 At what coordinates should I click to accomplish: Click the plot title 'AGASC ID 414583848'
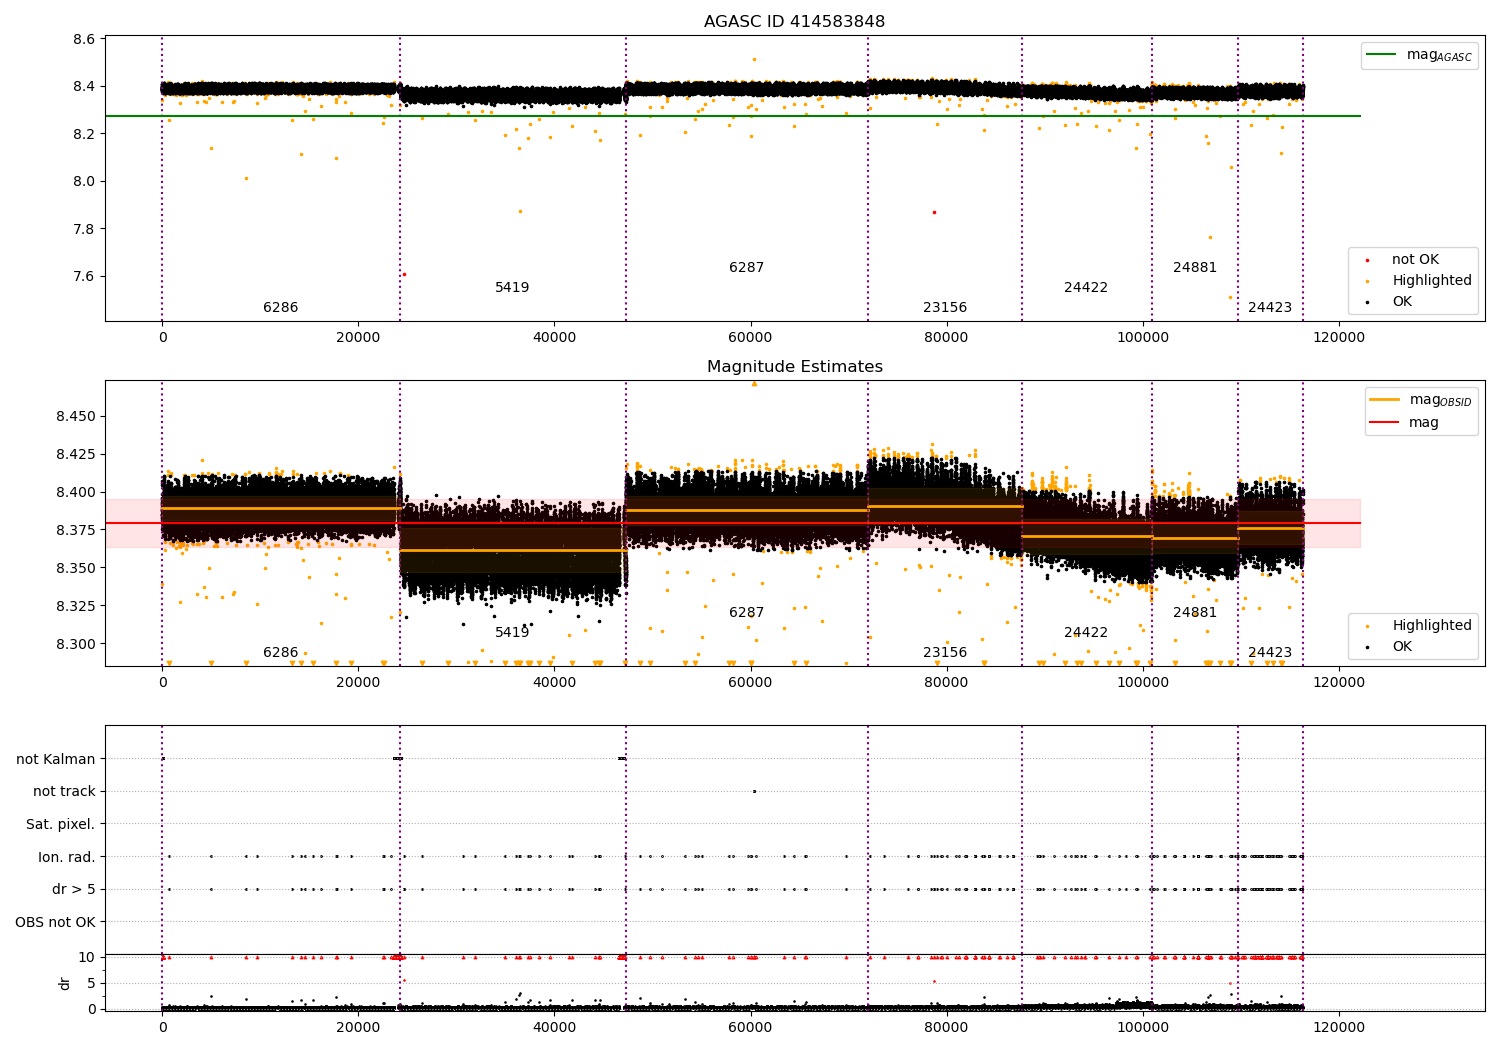click(x=794, y=22)
